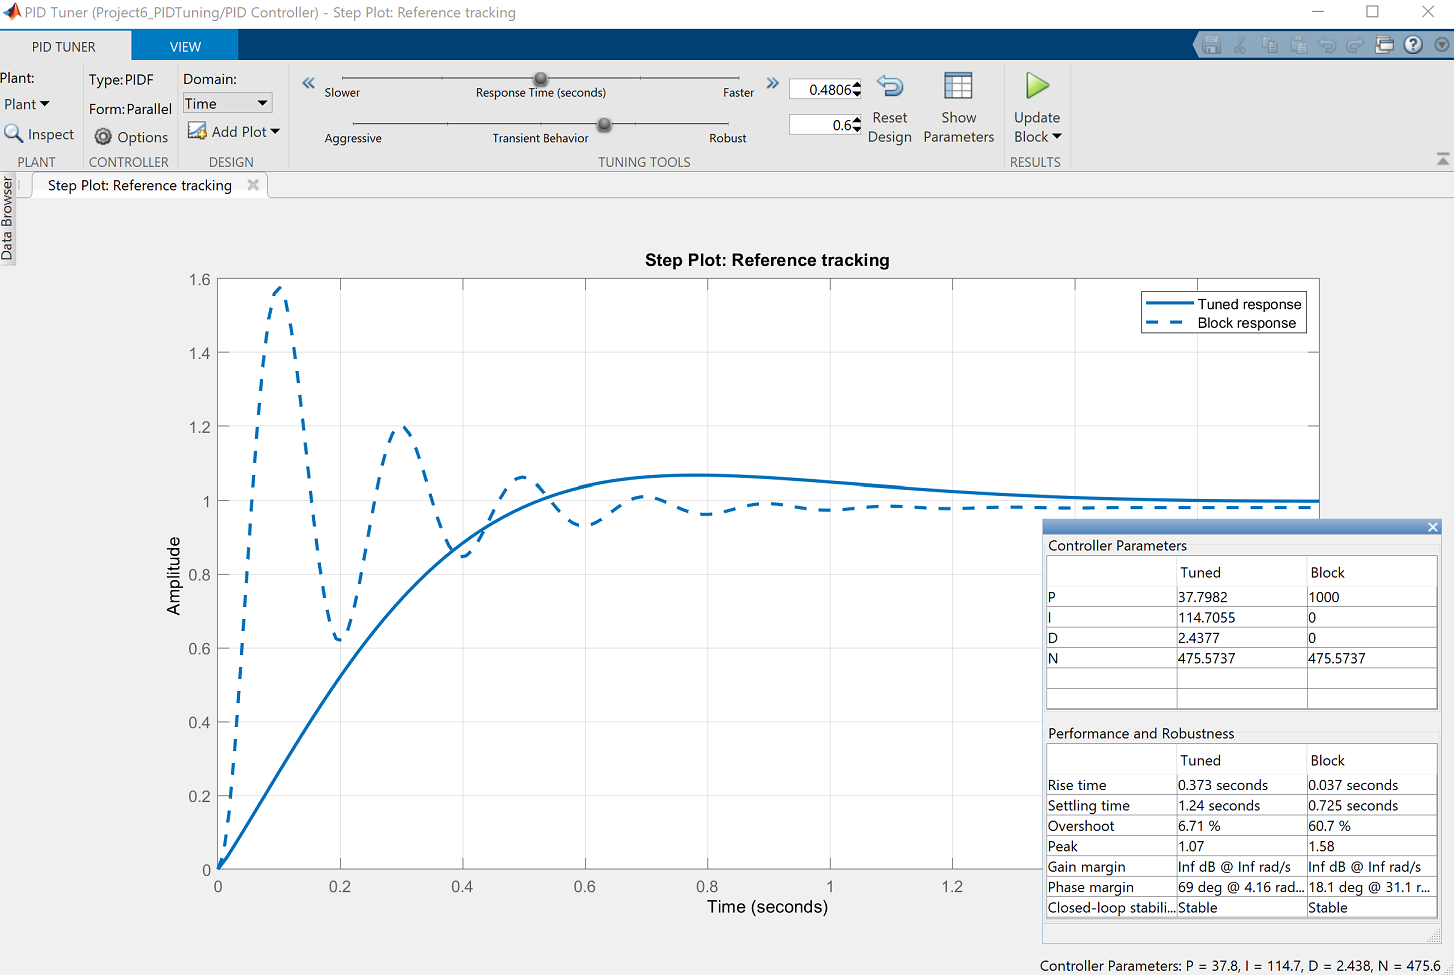This screenshot has height=975, width=1454.
Task: Click the Amplitude y-axis label
Action: click(174, 576)
